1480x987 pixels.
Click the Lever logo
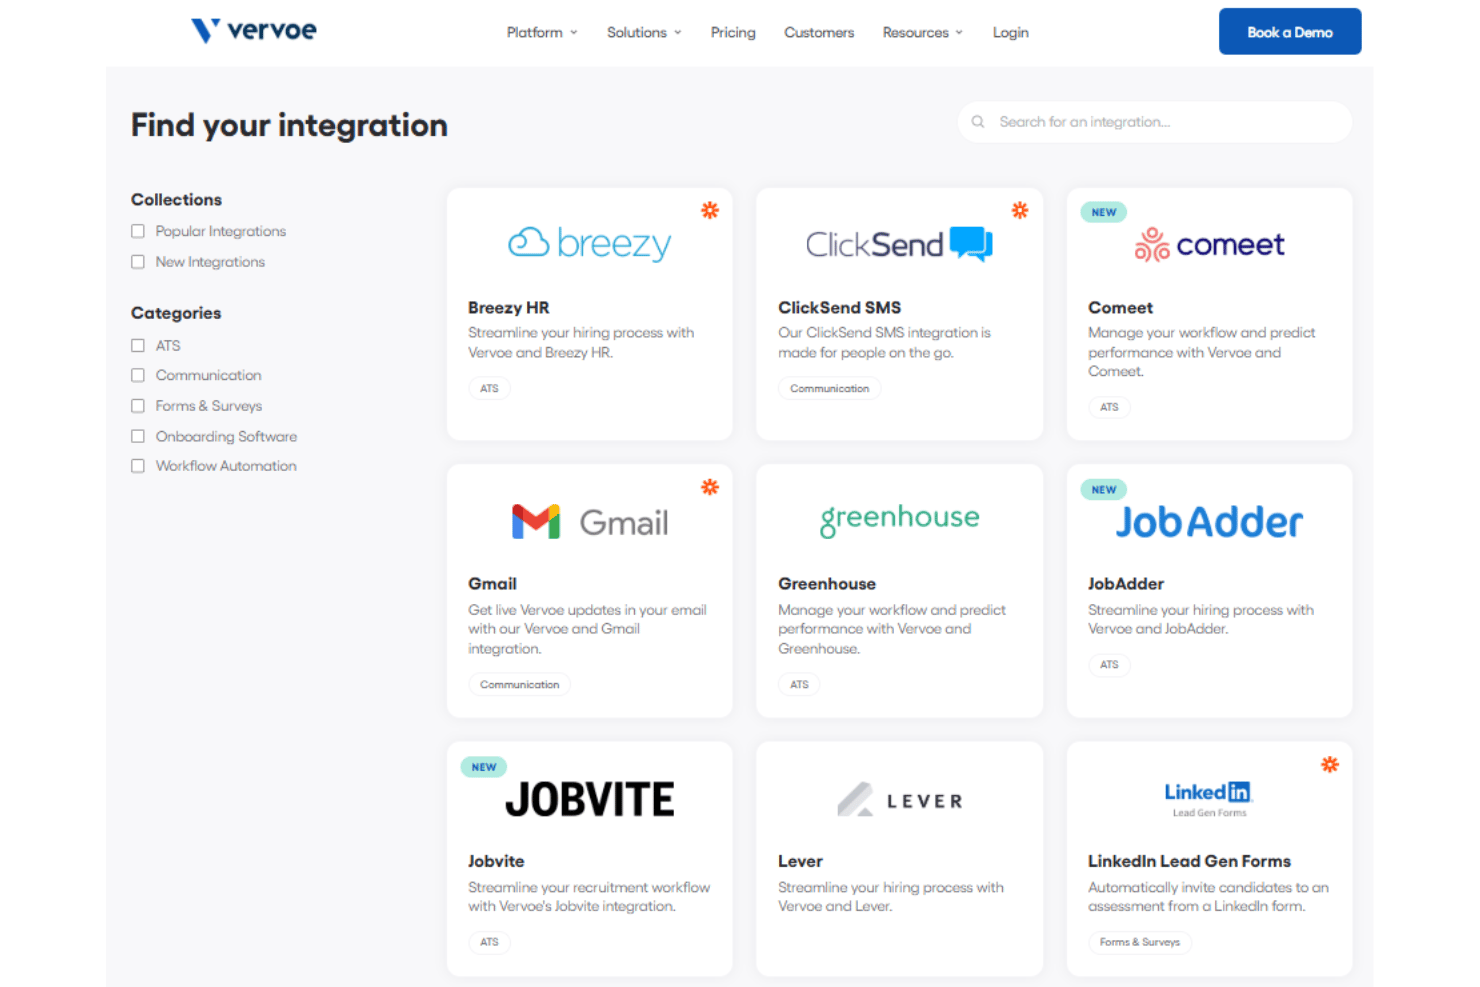(x=899, y=800)
